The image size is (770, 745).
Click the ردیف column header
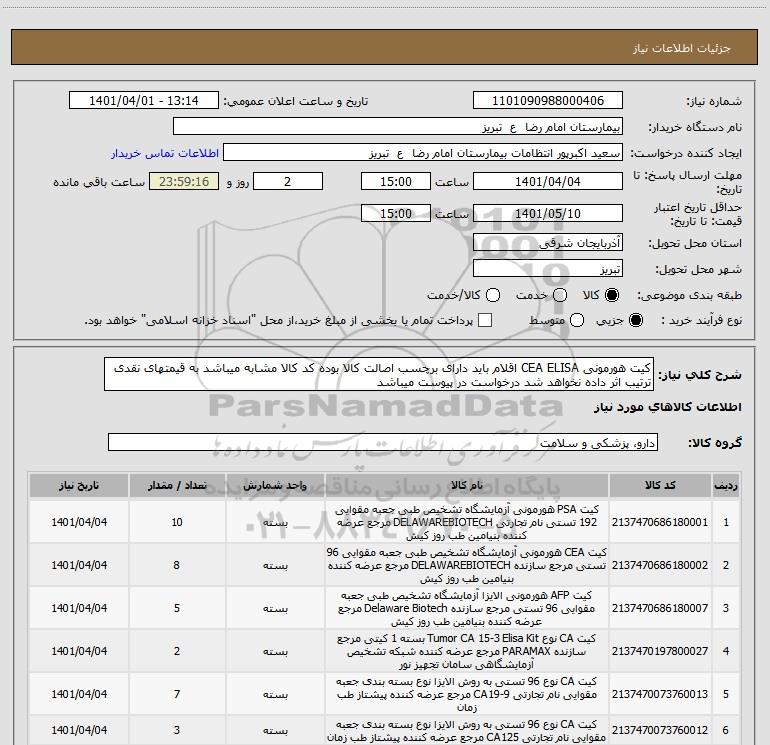click(x=726, y=485)
